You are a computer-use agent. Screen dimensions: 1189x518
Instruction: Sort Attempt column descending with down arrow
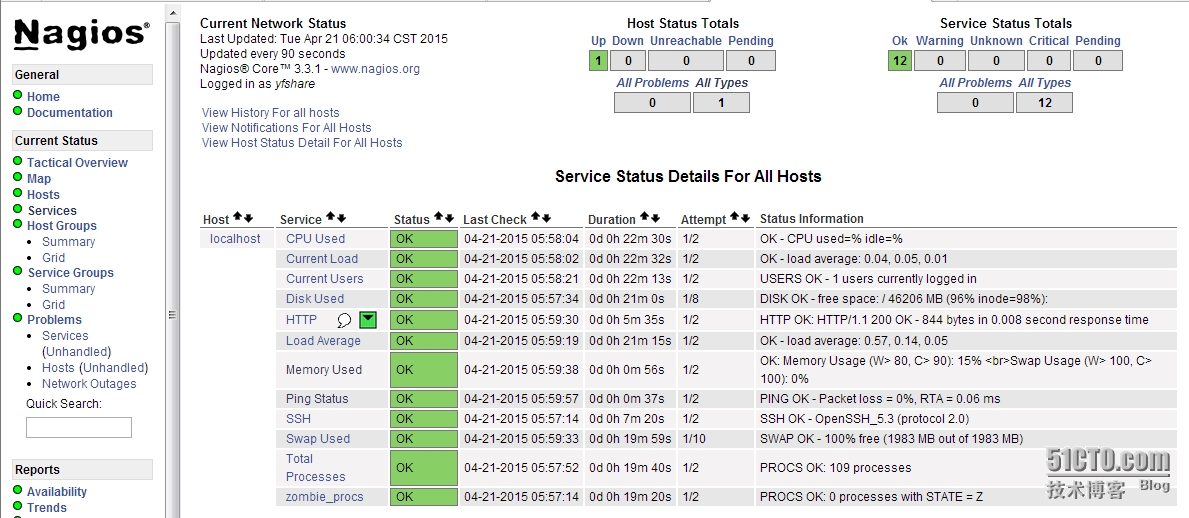pyautogui.click(x=745, y=217)
